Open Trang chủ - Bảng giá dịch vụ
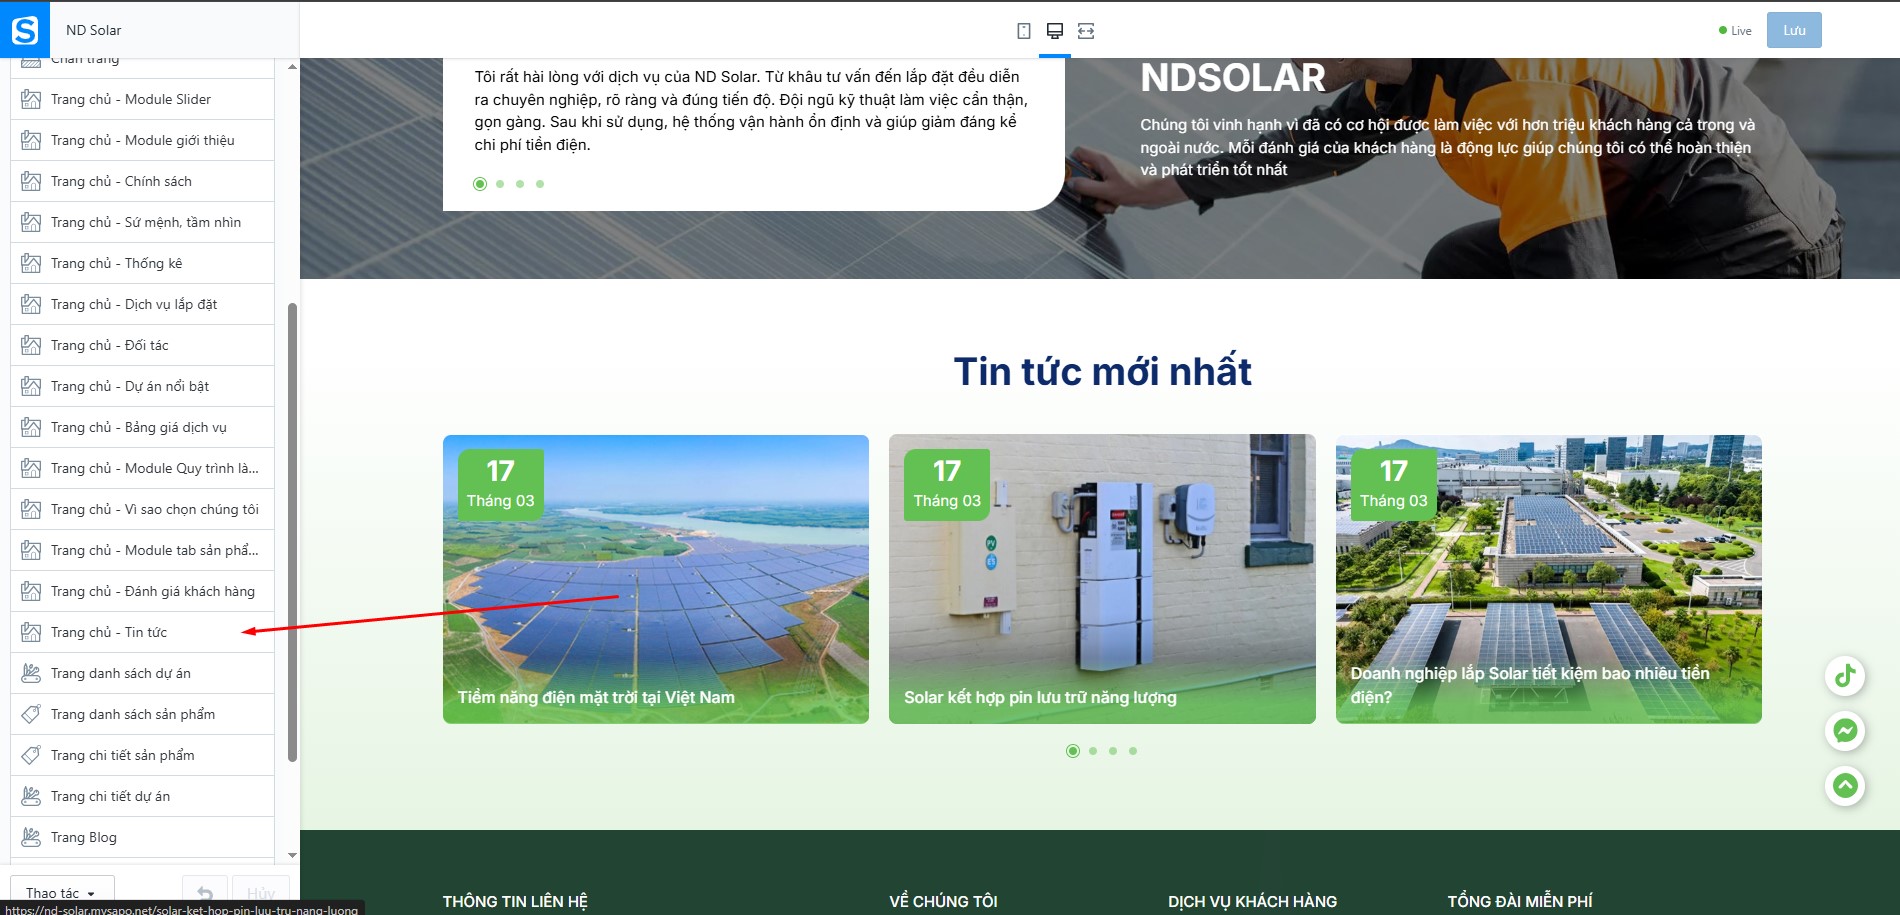This screenshot has width=1900, height=915. coord(142,427)
